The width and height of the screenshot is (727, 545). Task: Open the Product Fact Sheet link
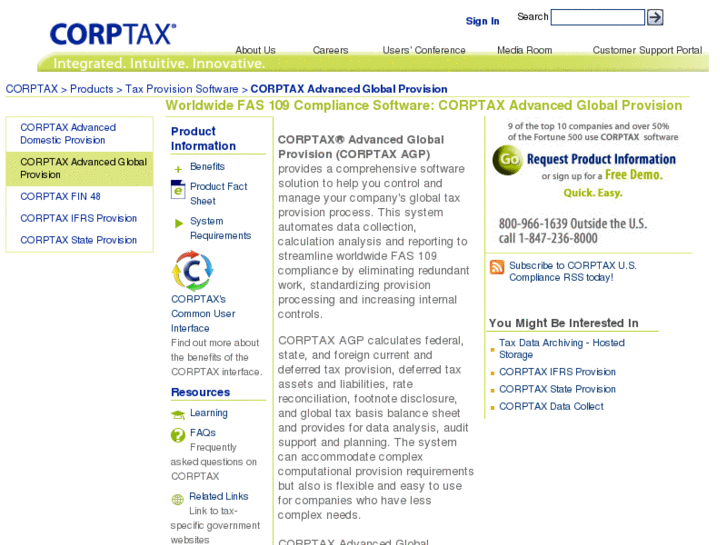[218, 193]
